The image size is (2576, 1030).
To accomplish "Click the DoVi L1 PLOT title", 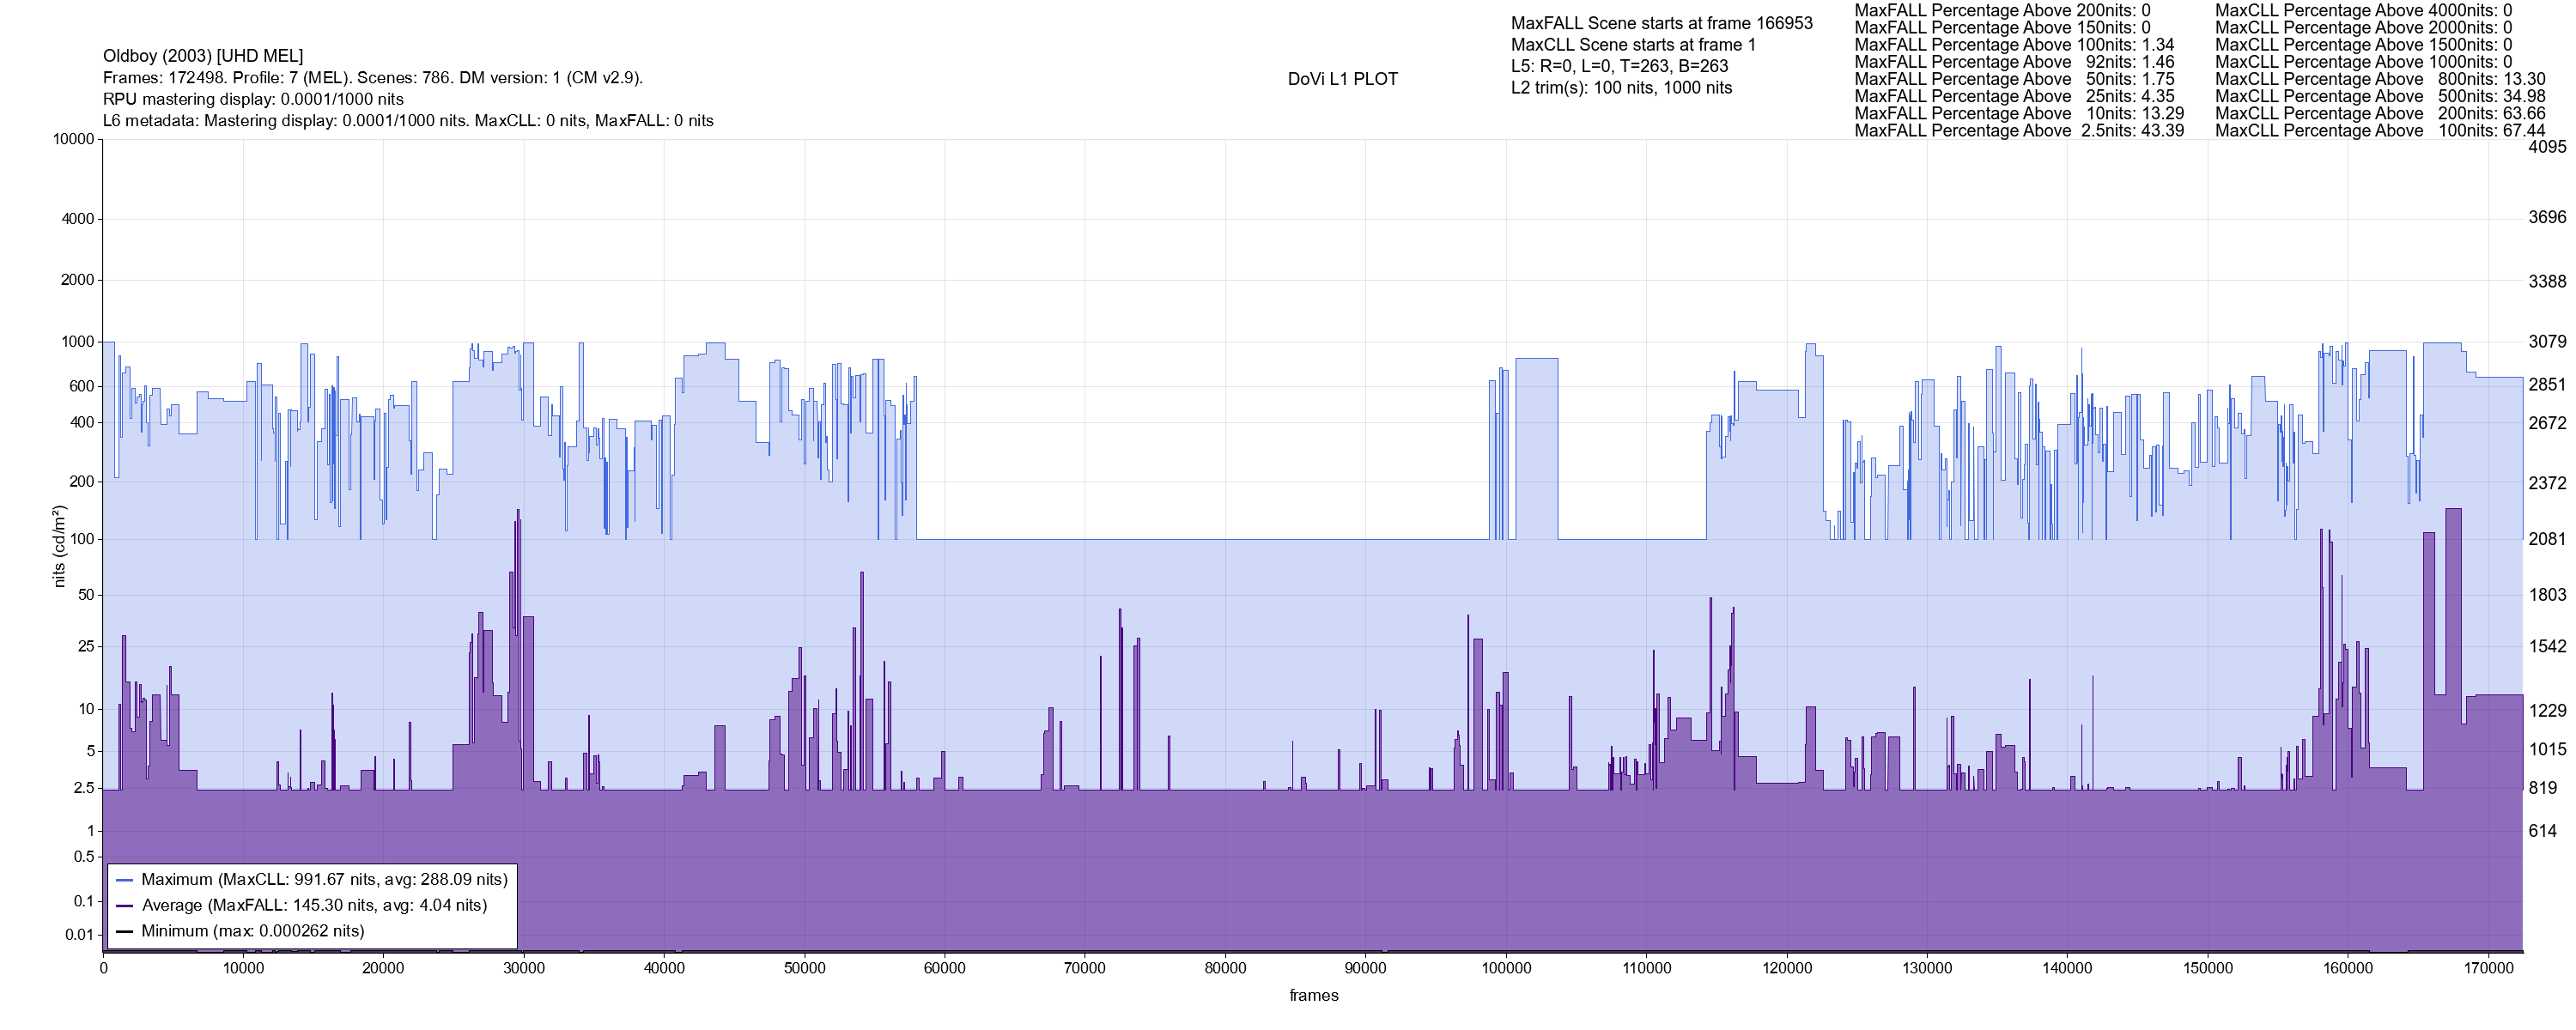I will click(1342, 79).
